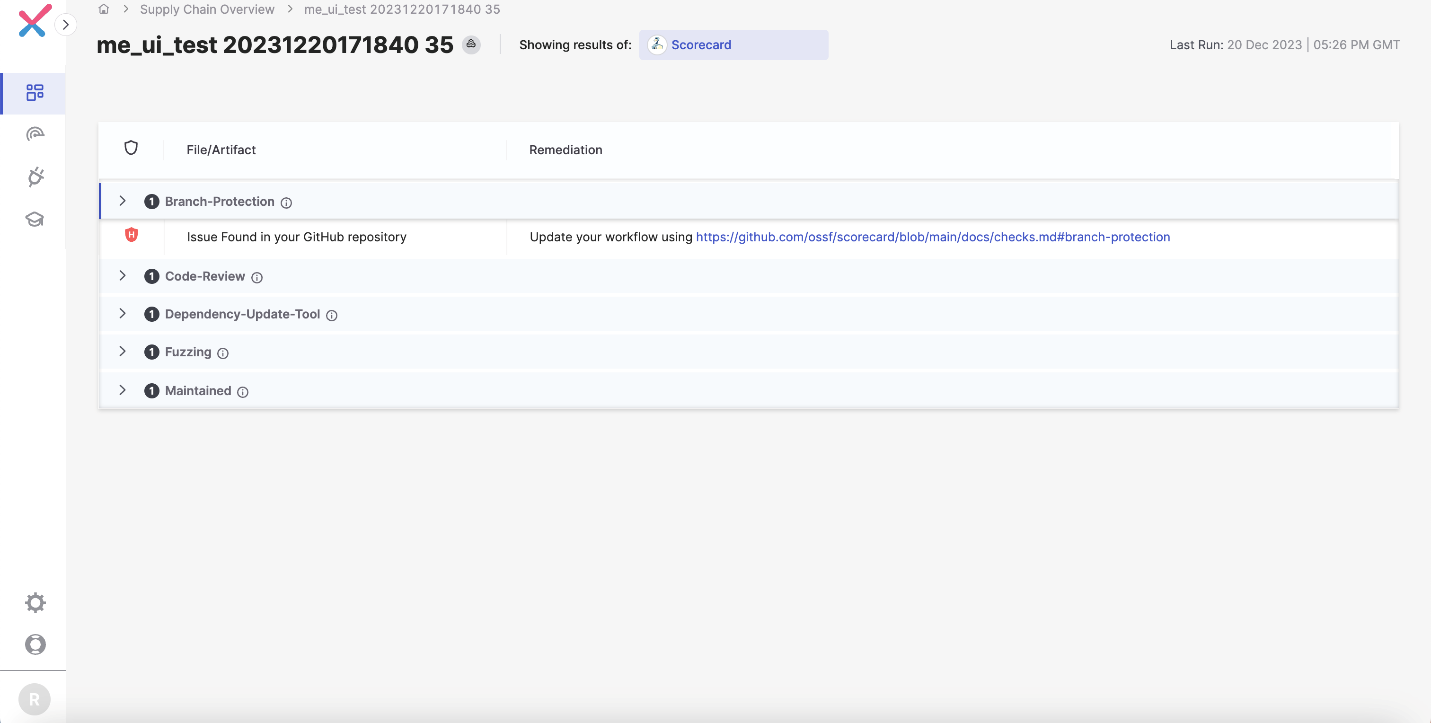This screenshot has height=723, width=1431.
Task: Click the 'Showing results of:' label
Action: coord(575,45)
